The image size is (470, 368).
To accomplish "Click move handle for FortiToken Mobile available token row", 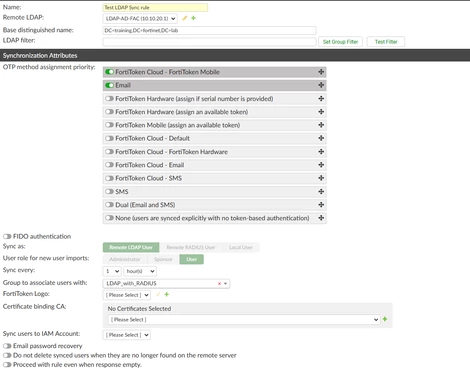I will click(321, 125).
